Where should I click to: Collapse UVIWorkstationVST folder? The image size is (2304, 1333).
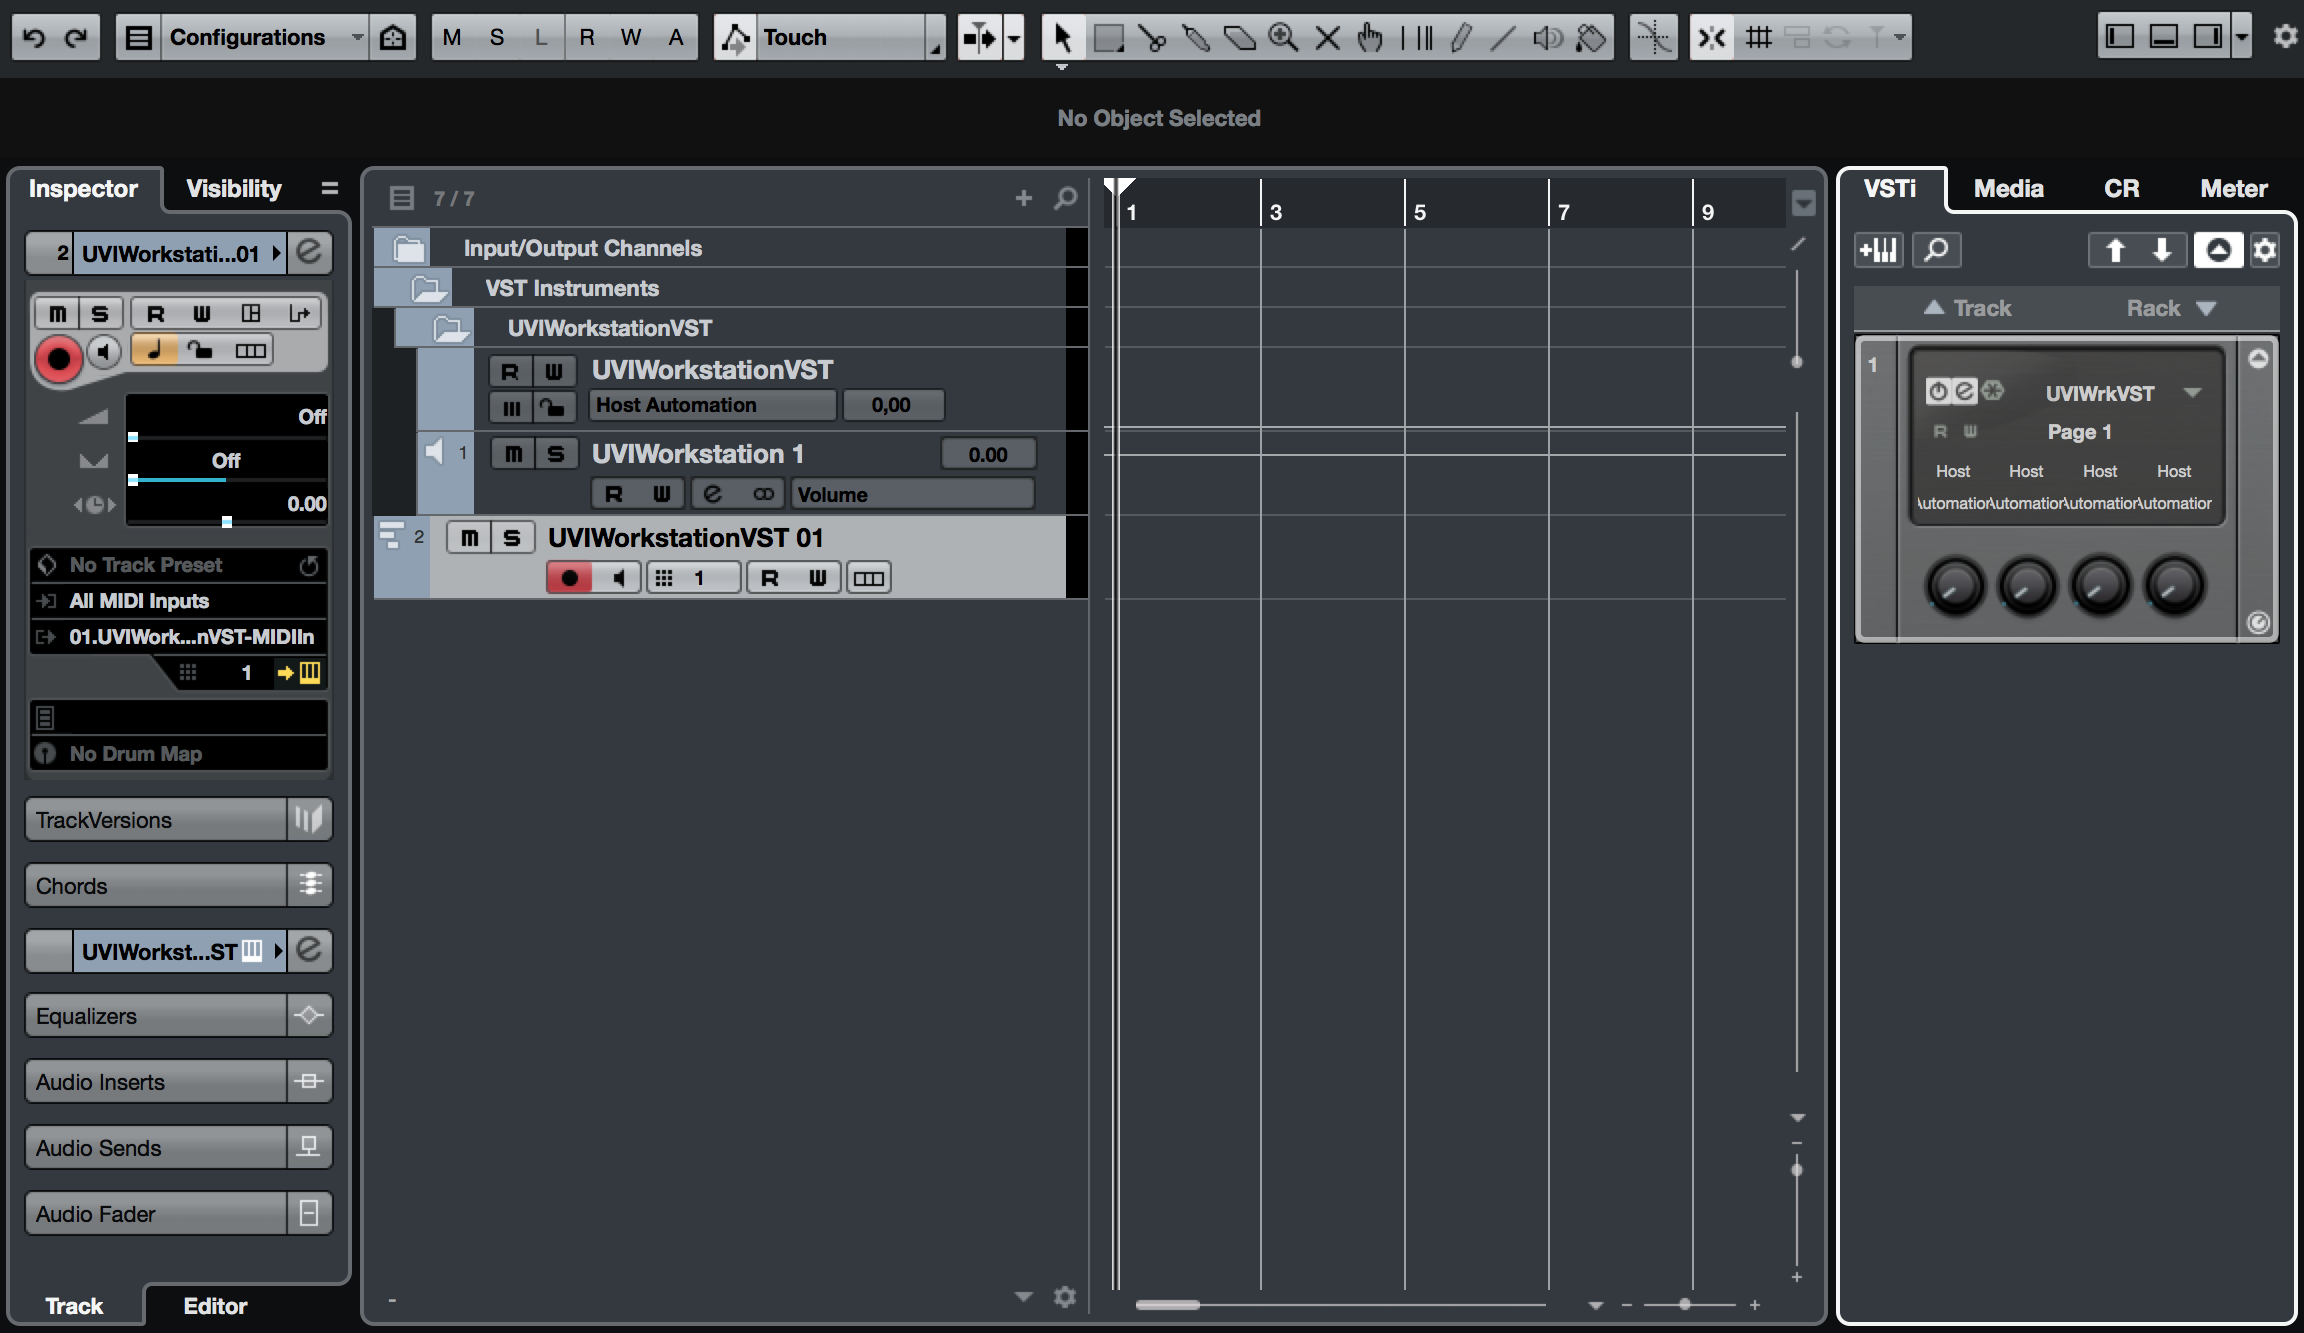[451, 328]
